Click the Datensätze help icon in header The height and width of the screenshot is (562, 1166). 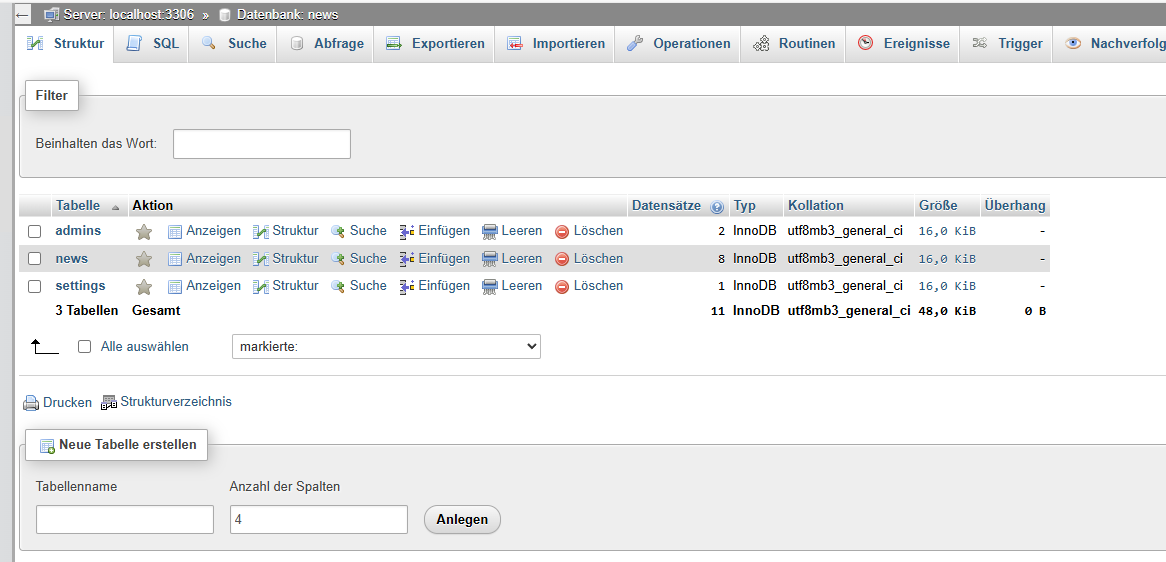(x=717, y=207)
